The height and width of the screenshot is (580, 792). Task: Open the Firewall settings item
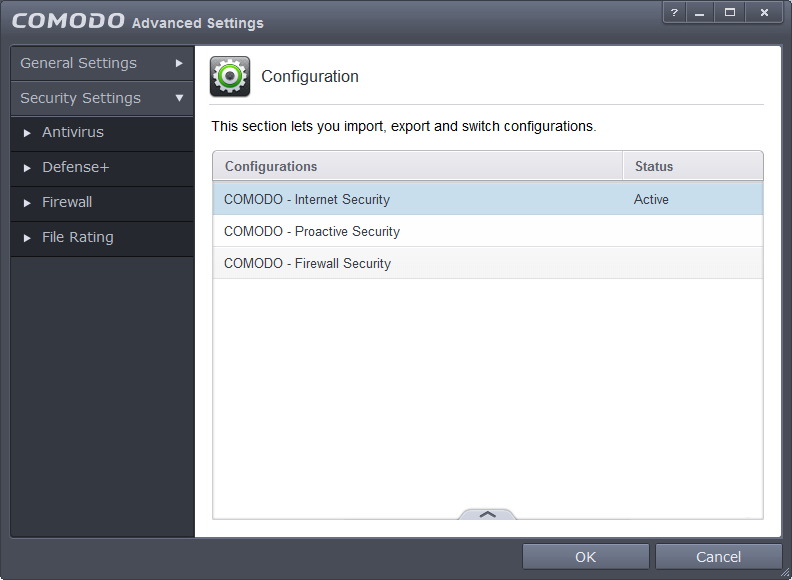(67, 202)
